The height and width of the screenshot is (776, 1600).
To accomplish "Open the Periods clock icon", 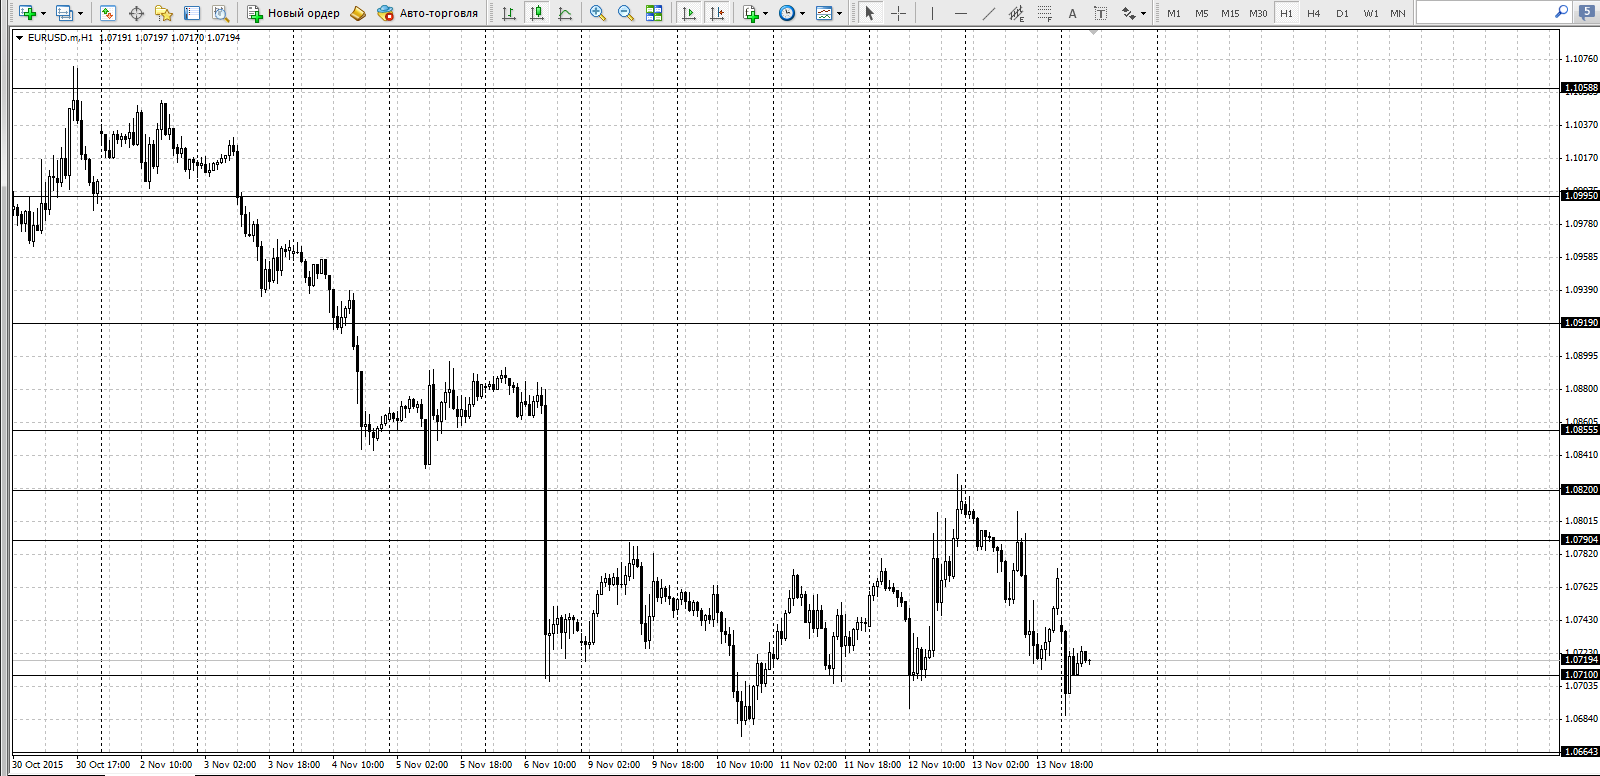I will point(787,13).
